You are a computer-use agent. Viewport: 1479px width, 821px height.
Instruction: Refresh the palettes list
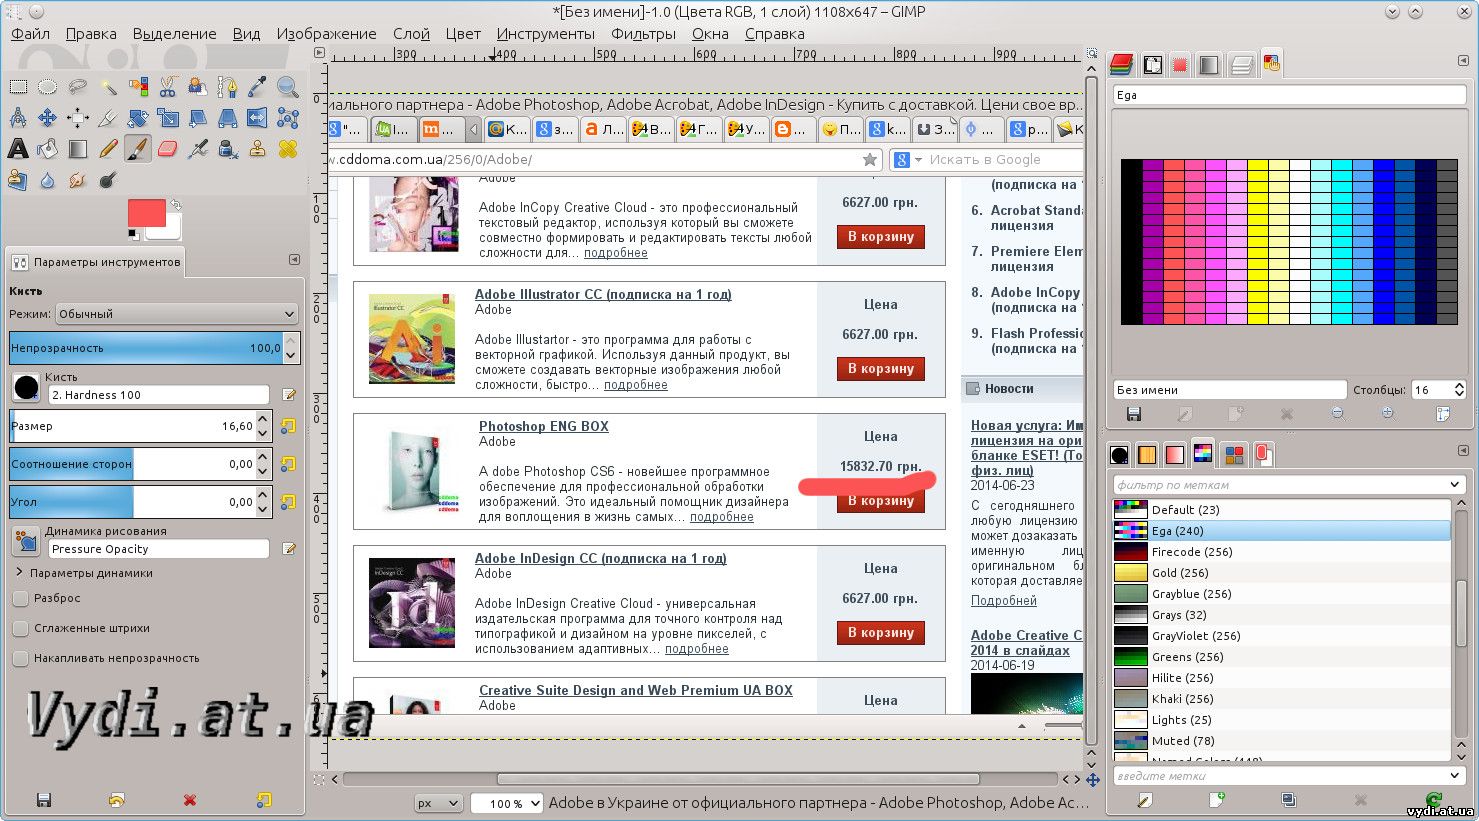[1434, 800]
